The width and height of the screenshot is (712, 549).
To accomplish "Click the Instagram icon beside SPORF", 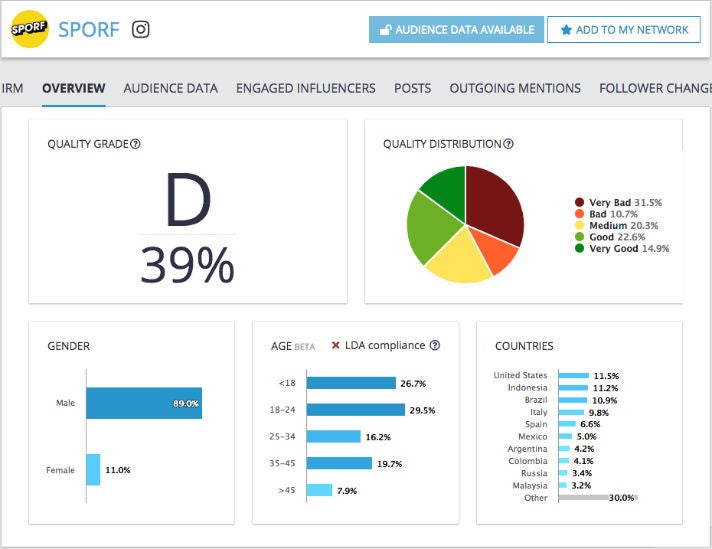I will (141, 29).
